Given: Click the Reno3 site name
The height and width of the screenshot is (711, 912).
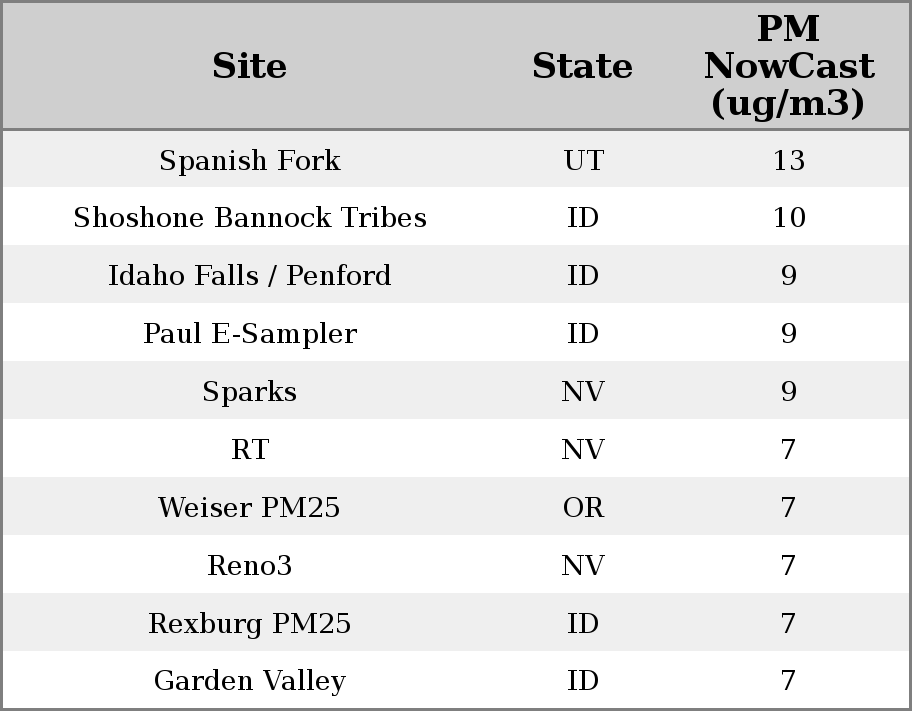Looking at the screenshot, I should click(249, 566).
